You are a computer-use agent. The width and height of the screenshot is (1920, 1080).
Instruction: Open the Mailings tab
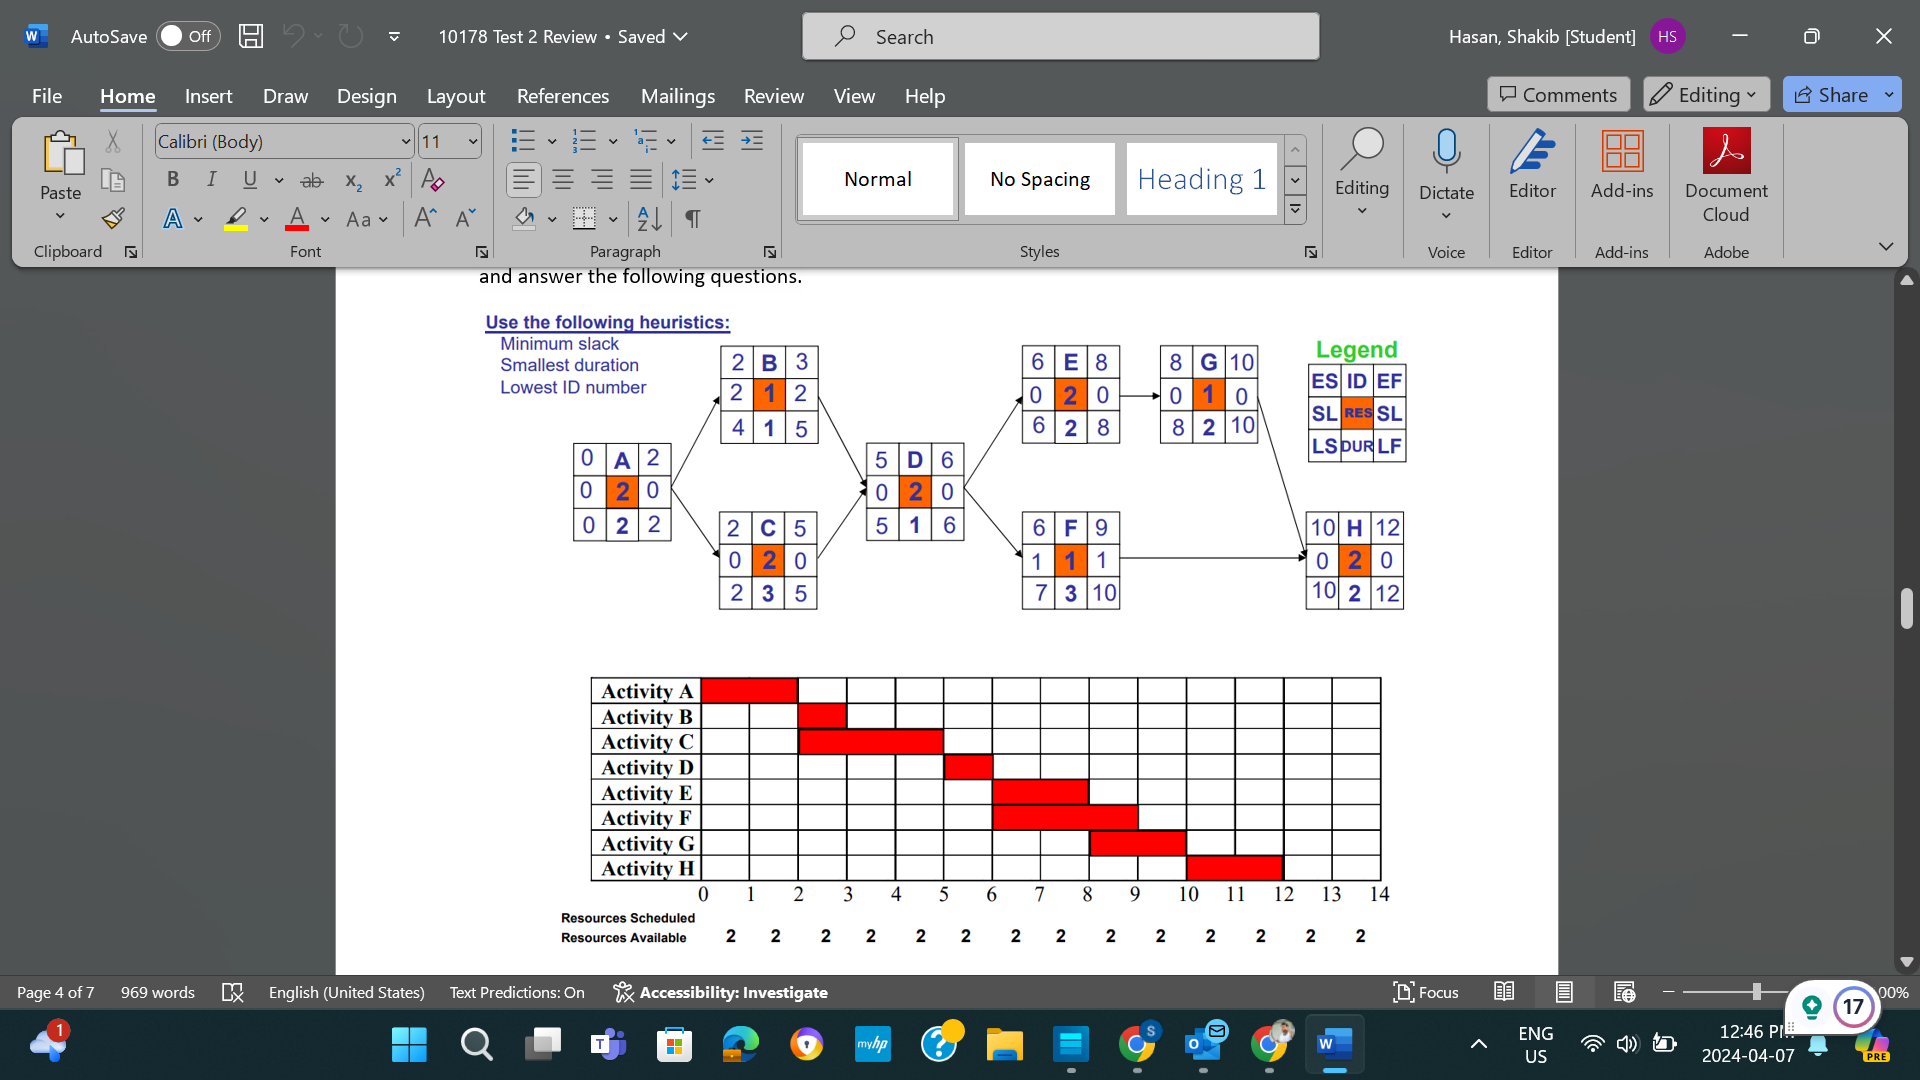pos(677,96)
